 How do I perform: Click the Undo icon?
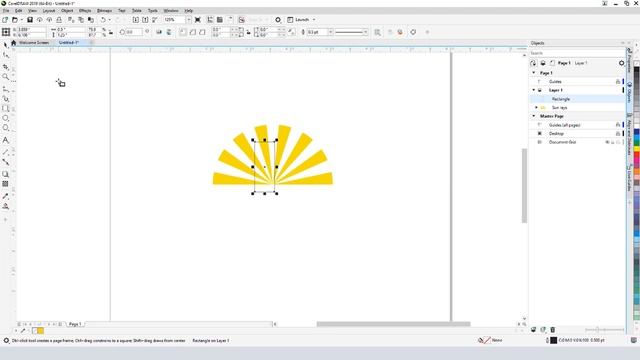click(103, 20)
